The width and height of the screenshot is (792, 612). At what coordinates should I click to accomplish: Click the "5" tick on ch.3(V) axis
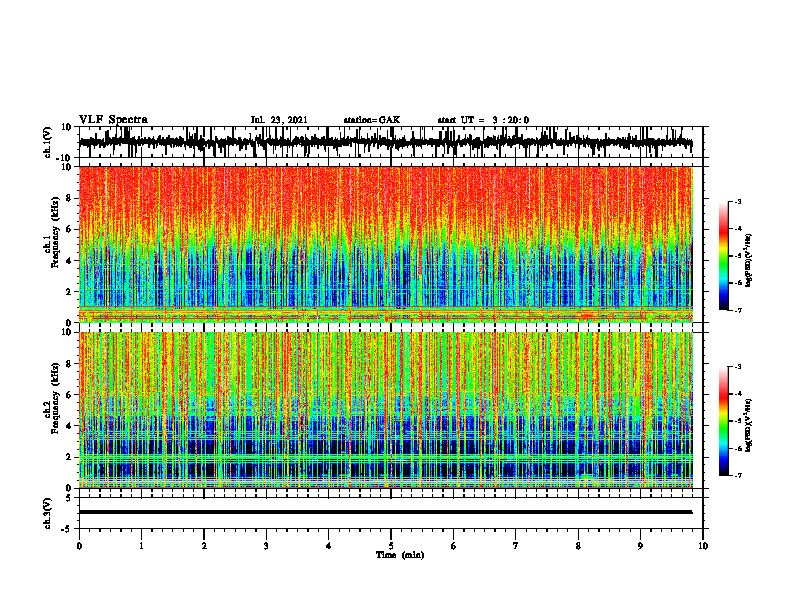70,498
